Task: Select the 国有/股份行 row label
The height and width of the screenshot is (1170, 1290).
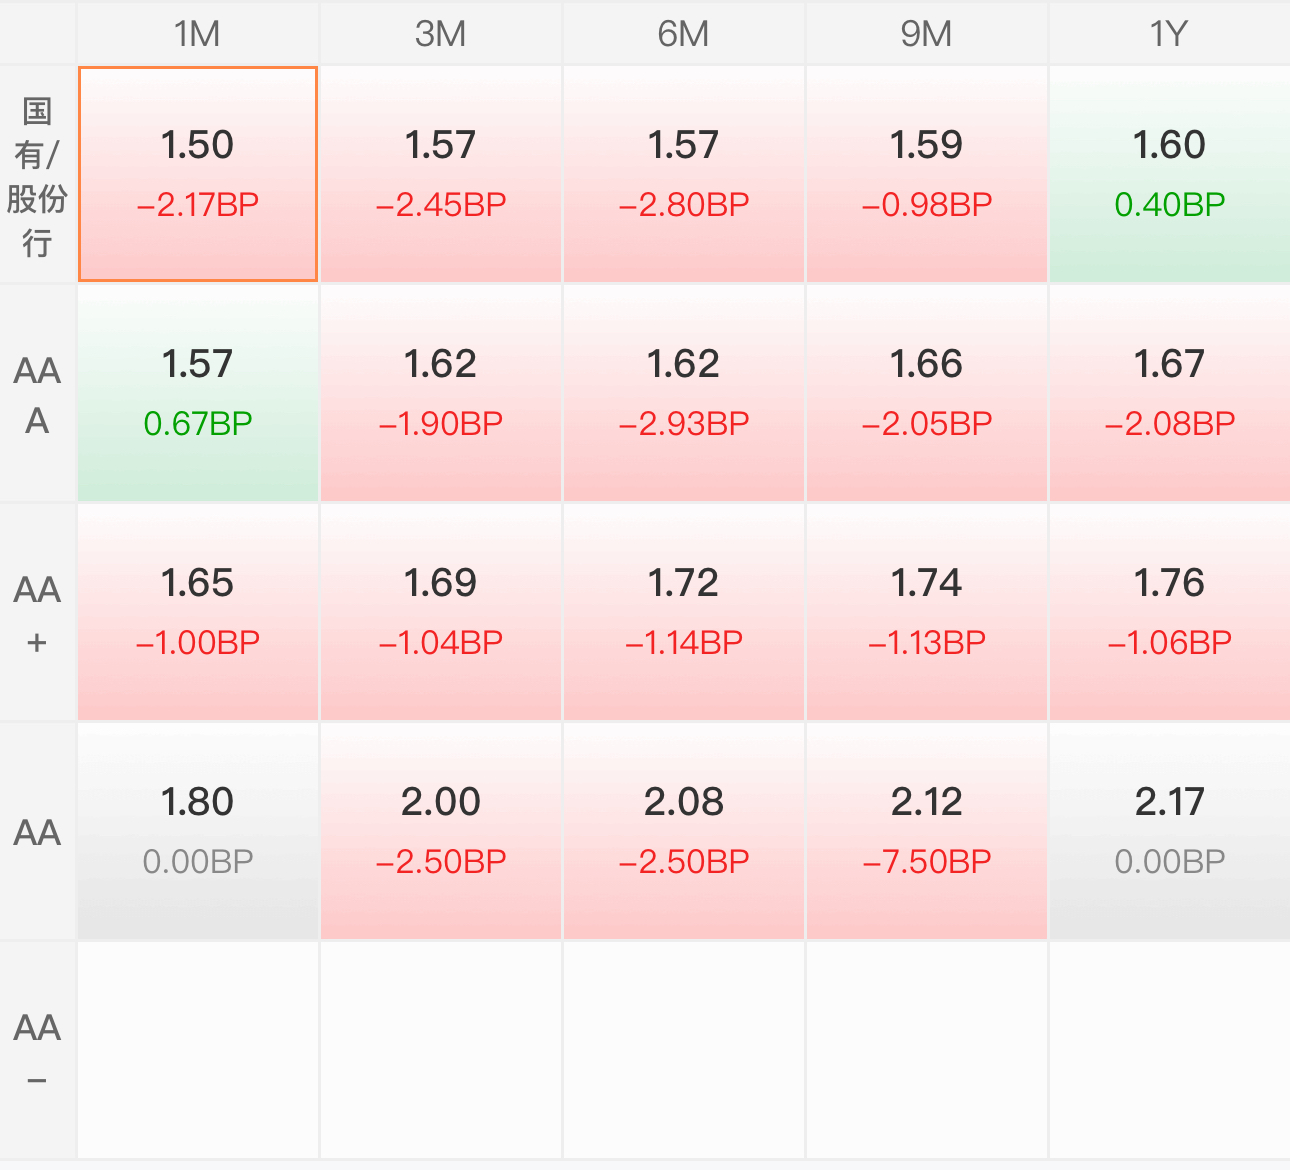Action: pyautogui.click(x=37, y=175)
